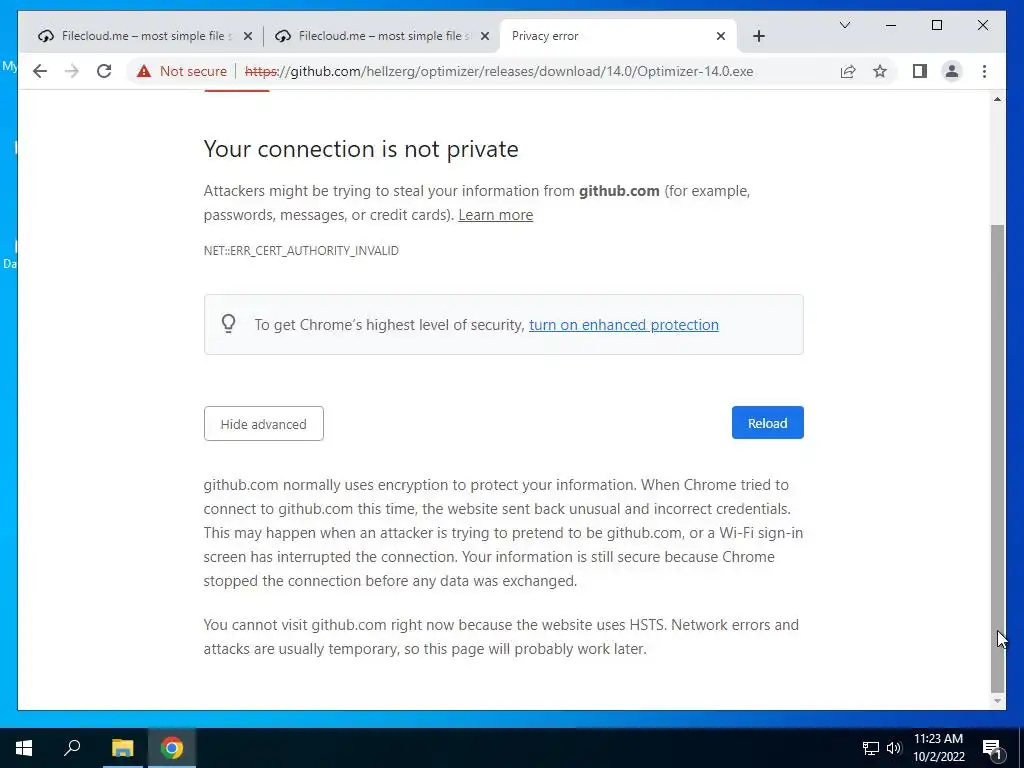The image size is (1024, 768).
Task: Click the blue Reload button
Action: 767,423
